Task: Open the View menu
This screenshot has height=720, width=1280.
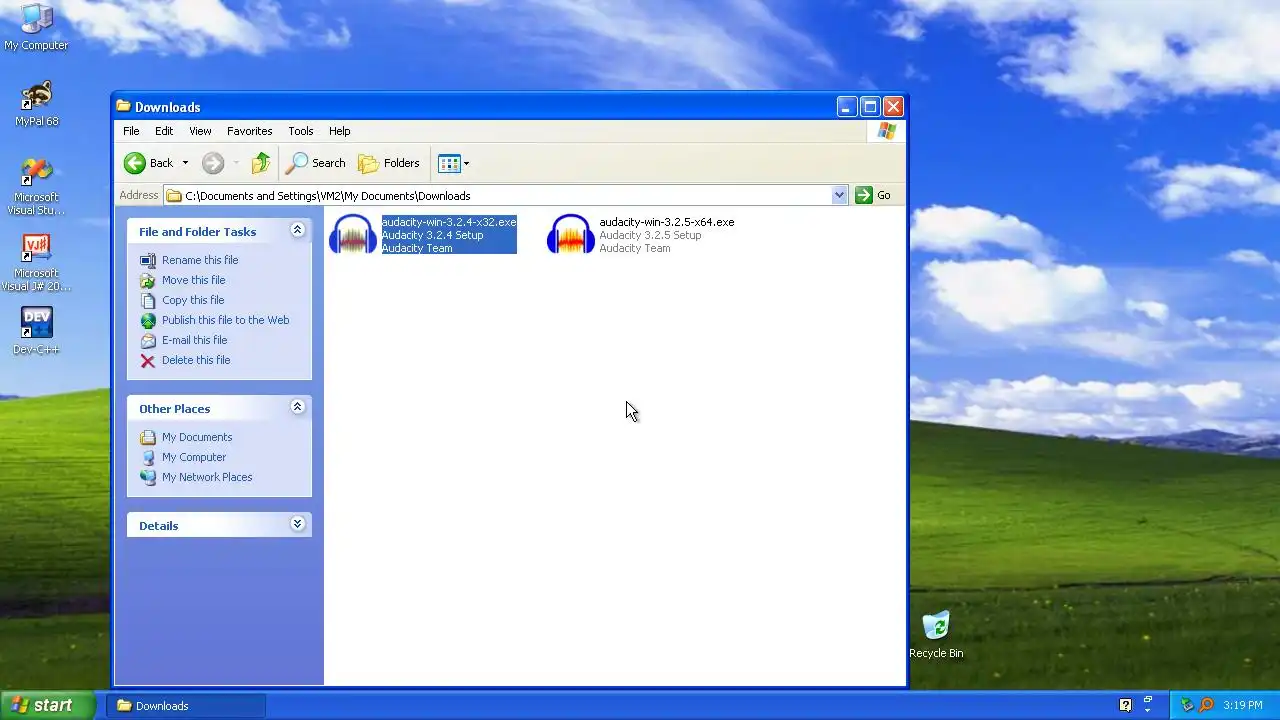Action: point(200,131)
